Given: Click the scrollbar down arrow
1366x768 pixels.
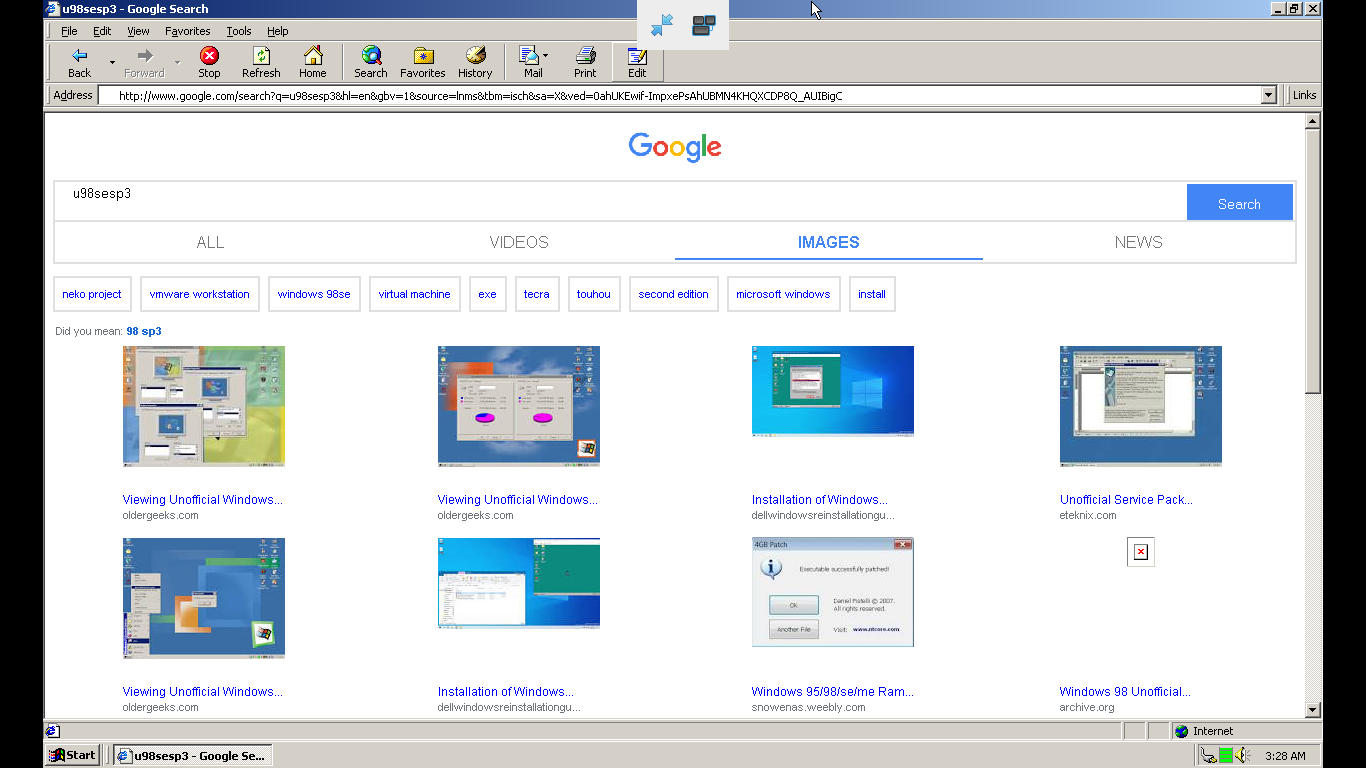Looking at the screenshot, I should point(1313,710).
